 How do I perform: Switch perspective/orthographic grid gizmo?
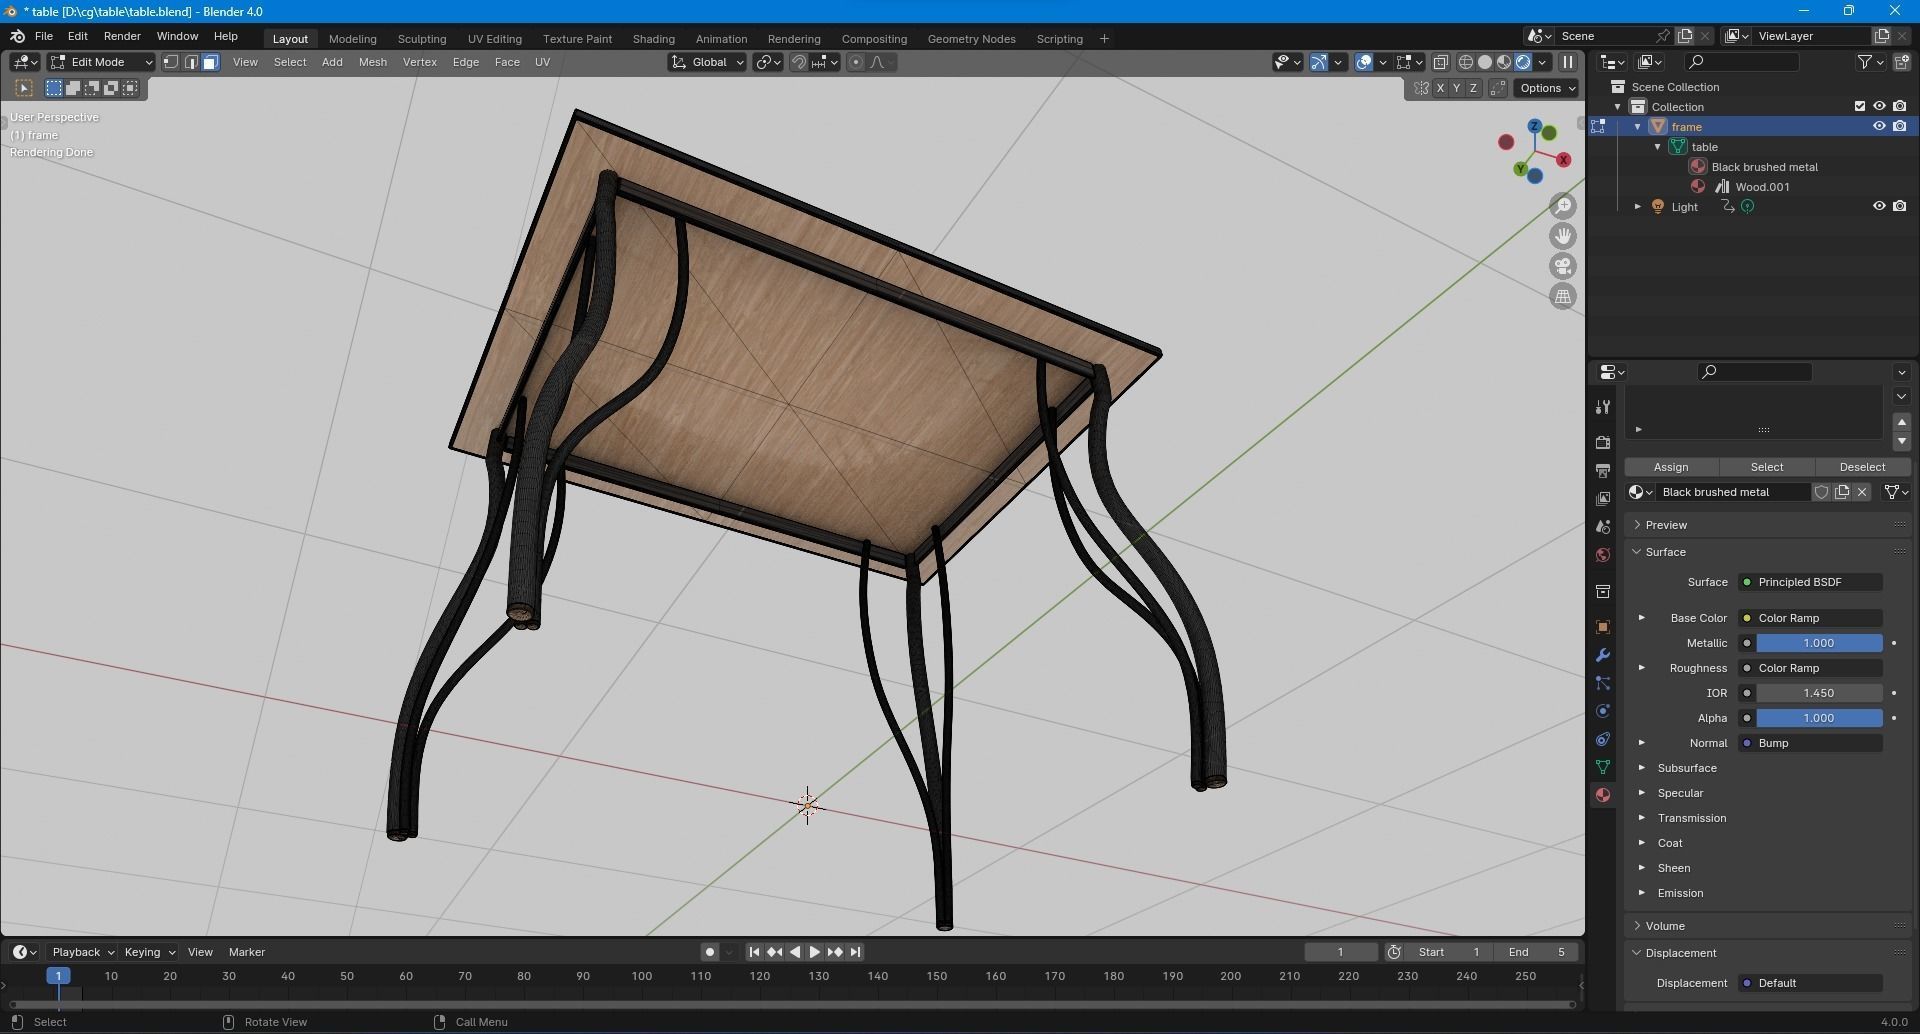[x=1563, y=296]
